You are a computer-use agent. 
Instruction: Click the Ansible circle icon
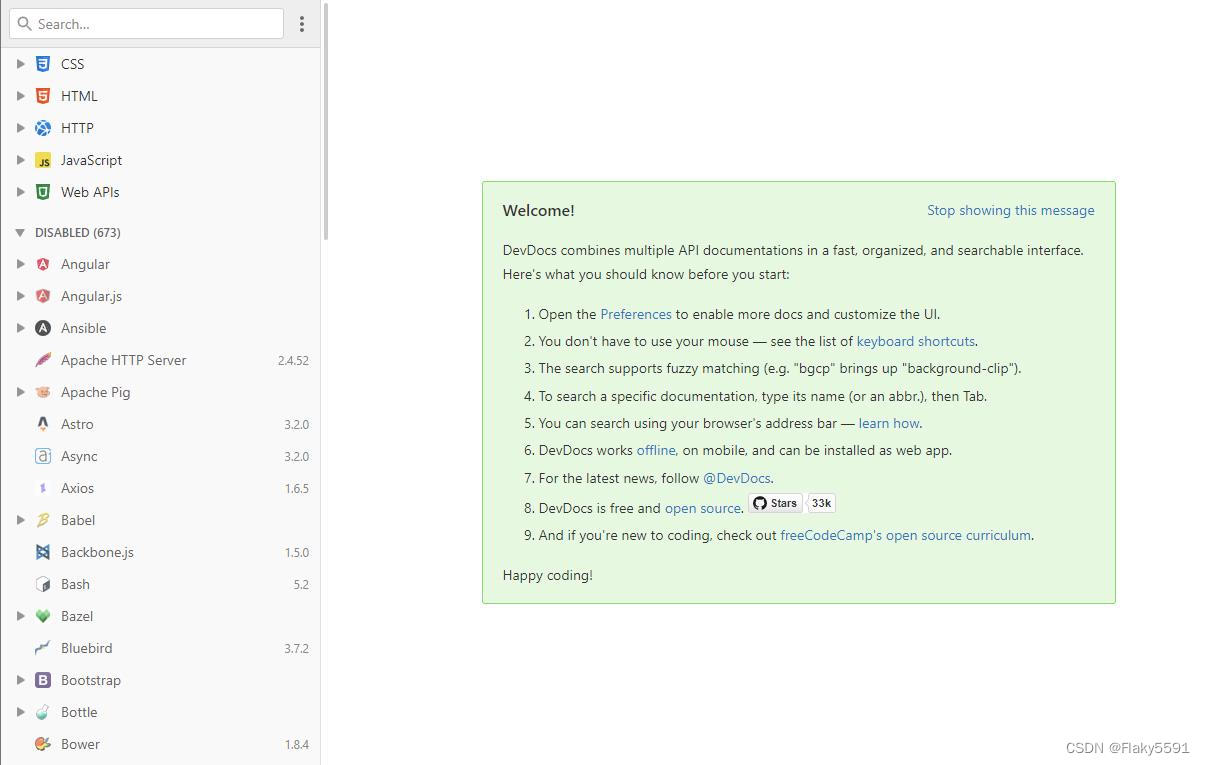(x=43, y=328)
